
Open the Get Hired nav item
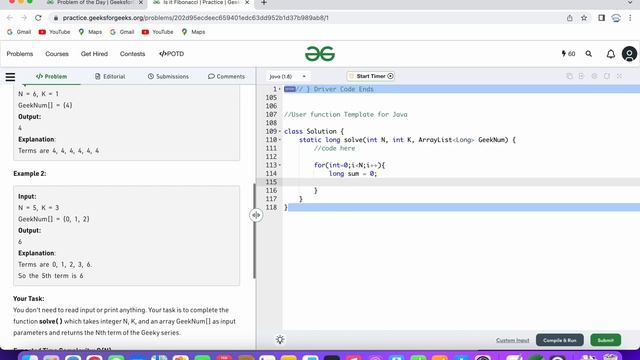tap(94, 54)
